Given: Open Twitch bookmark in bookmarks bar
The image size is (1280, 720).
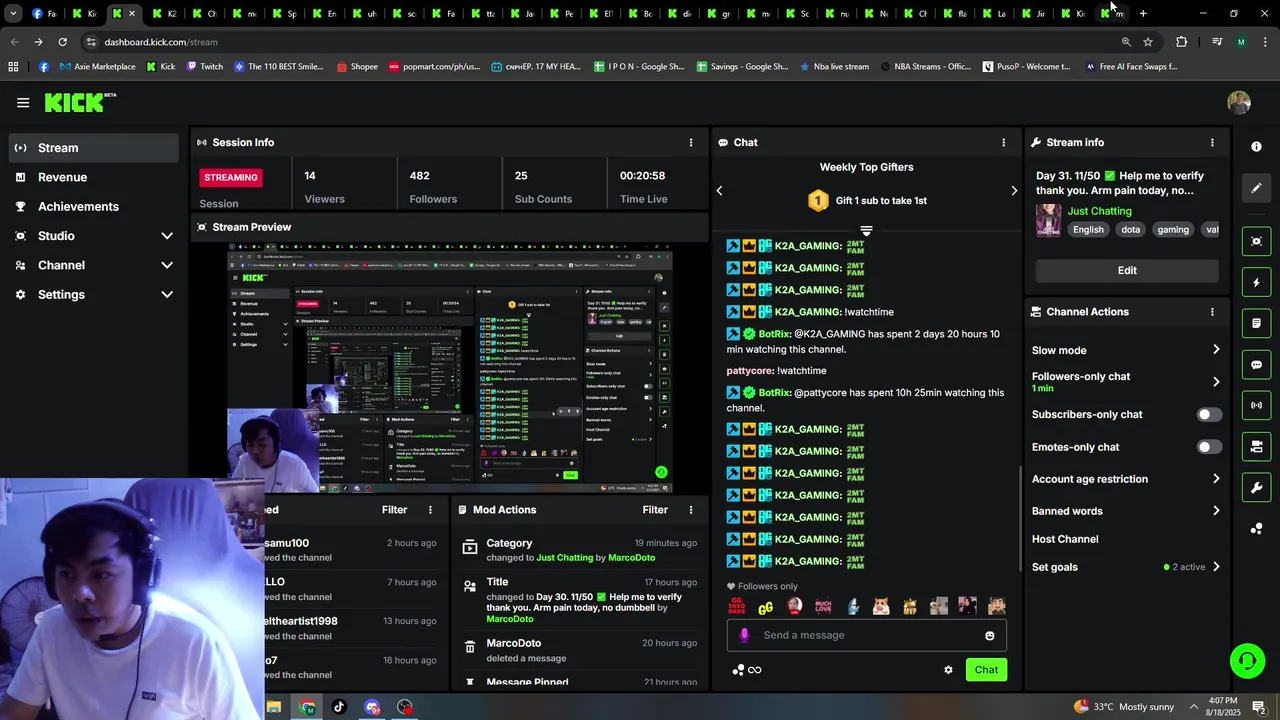Looking at the screenshot, I should coord(204,67).
